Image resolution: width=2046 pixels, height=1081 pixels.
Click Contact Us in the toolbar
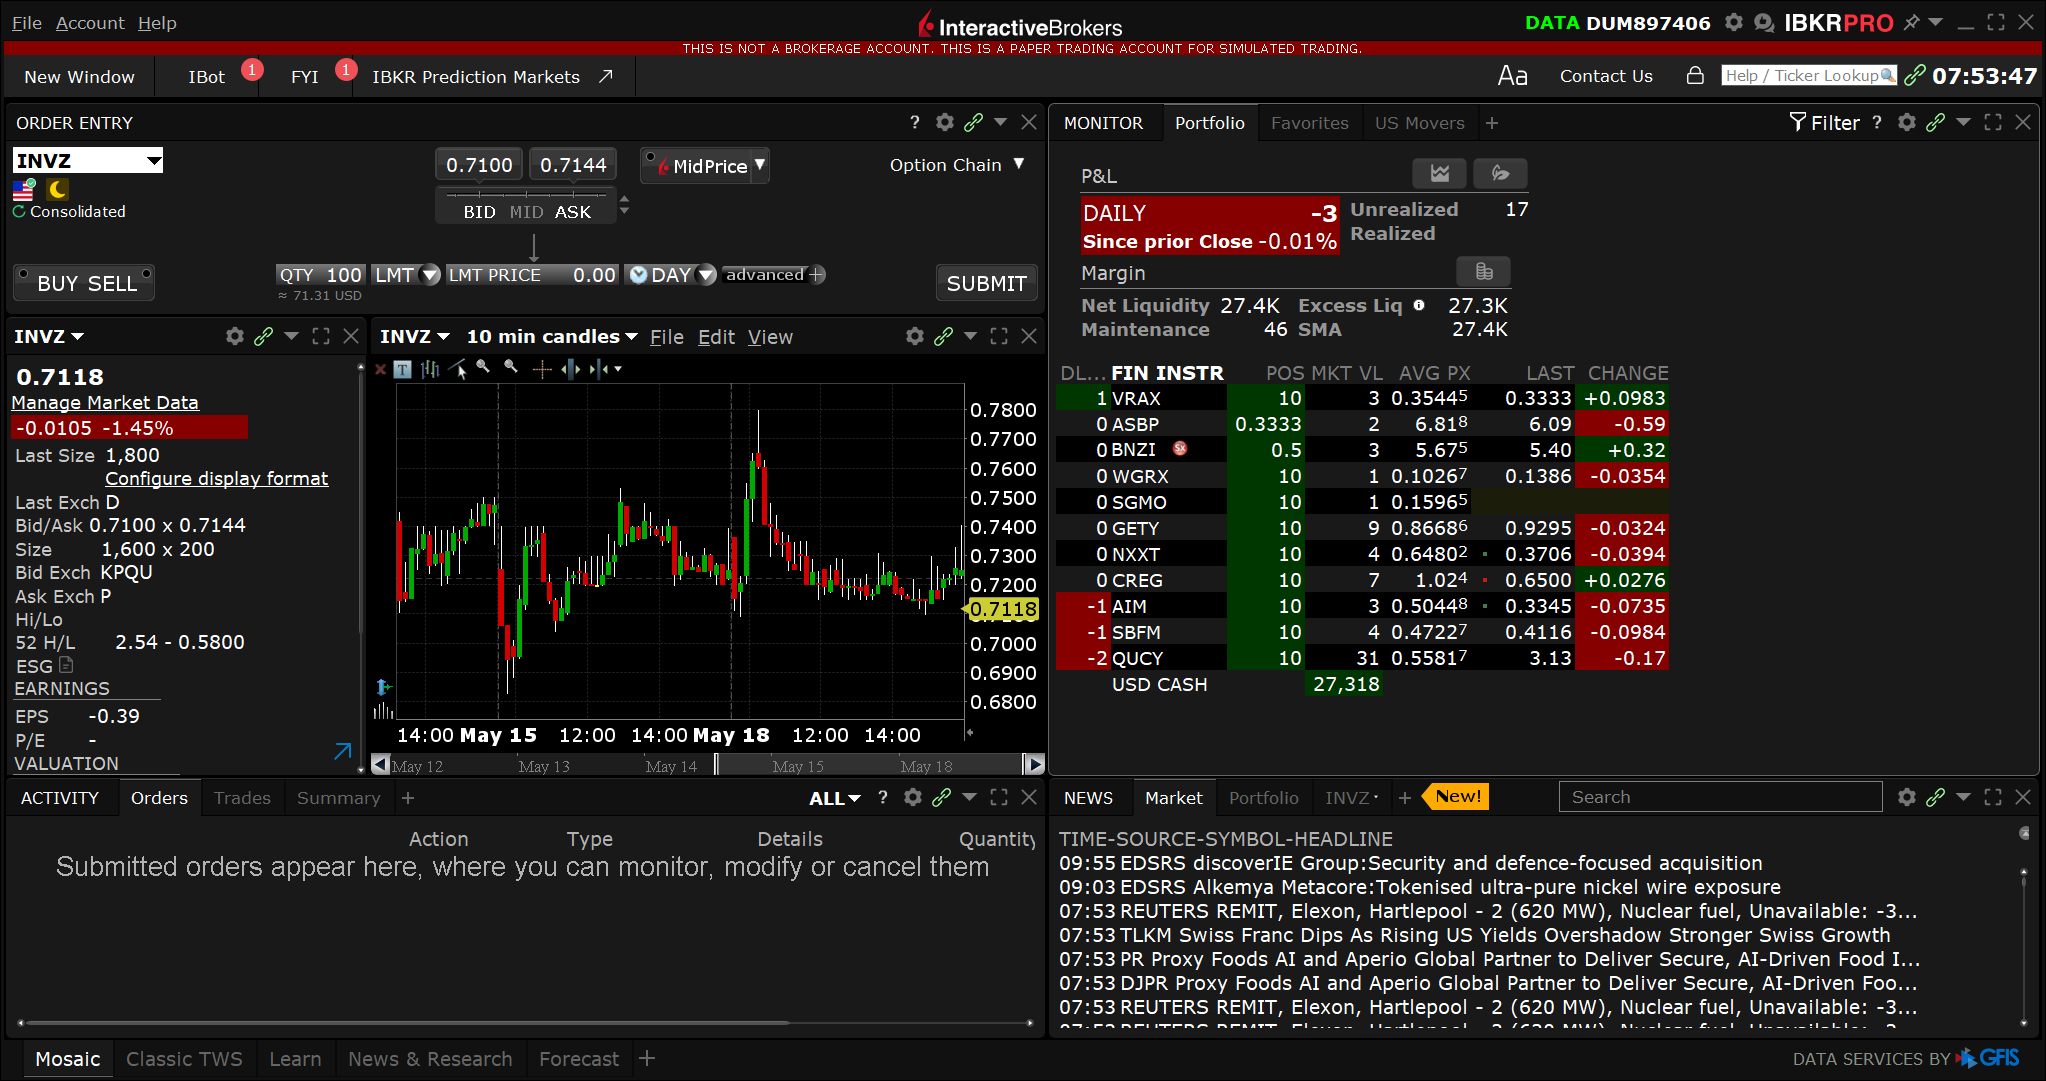tap(1606, 76)
